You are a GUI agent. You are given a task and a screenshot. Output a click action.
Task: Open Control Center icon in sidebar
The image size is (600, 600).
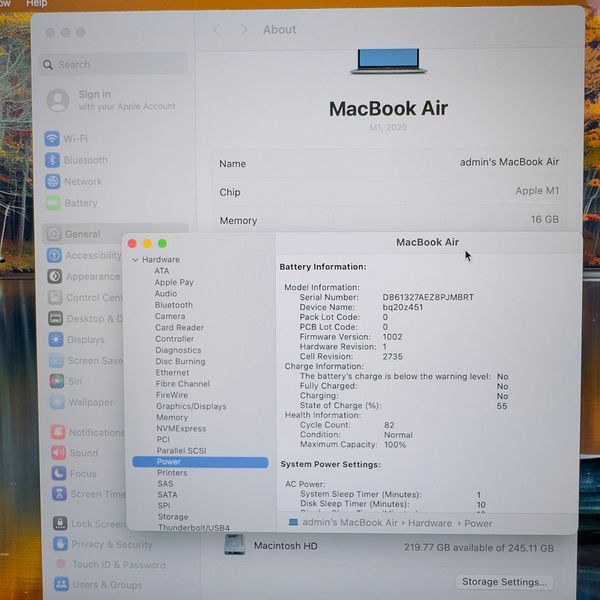55,297
